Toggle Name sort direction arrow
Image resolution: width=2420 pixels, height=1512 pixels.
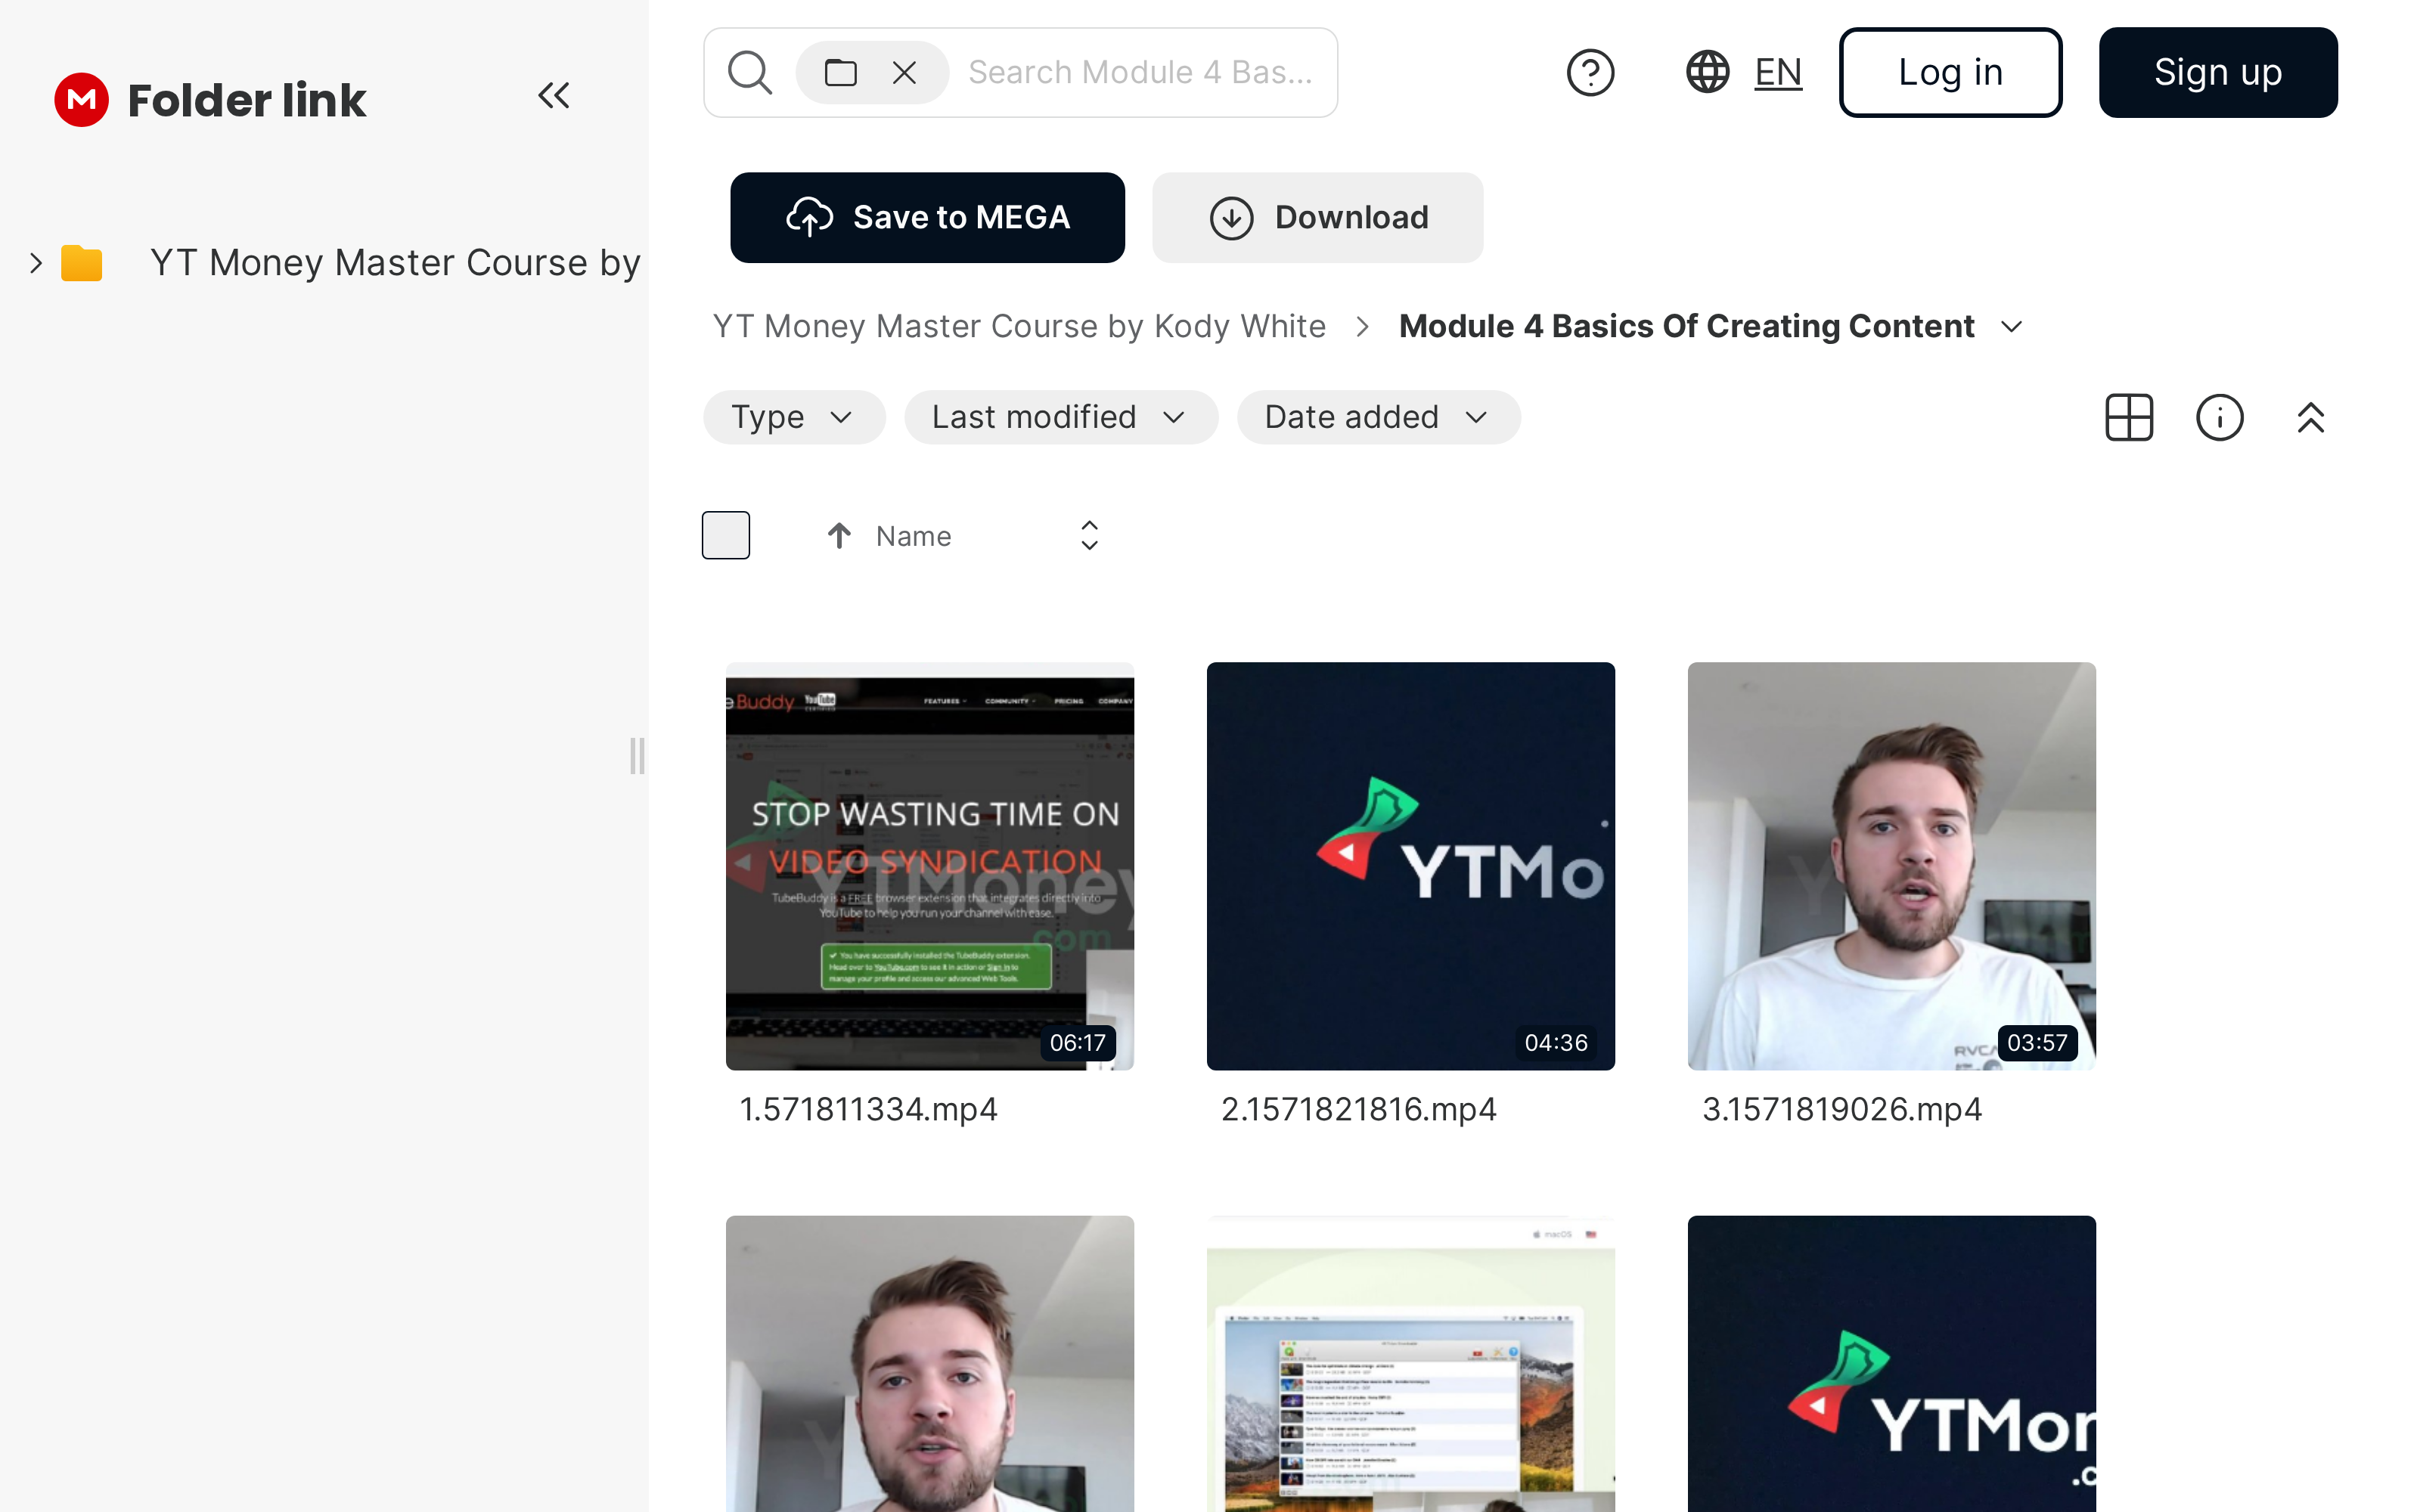pos(839,536)
